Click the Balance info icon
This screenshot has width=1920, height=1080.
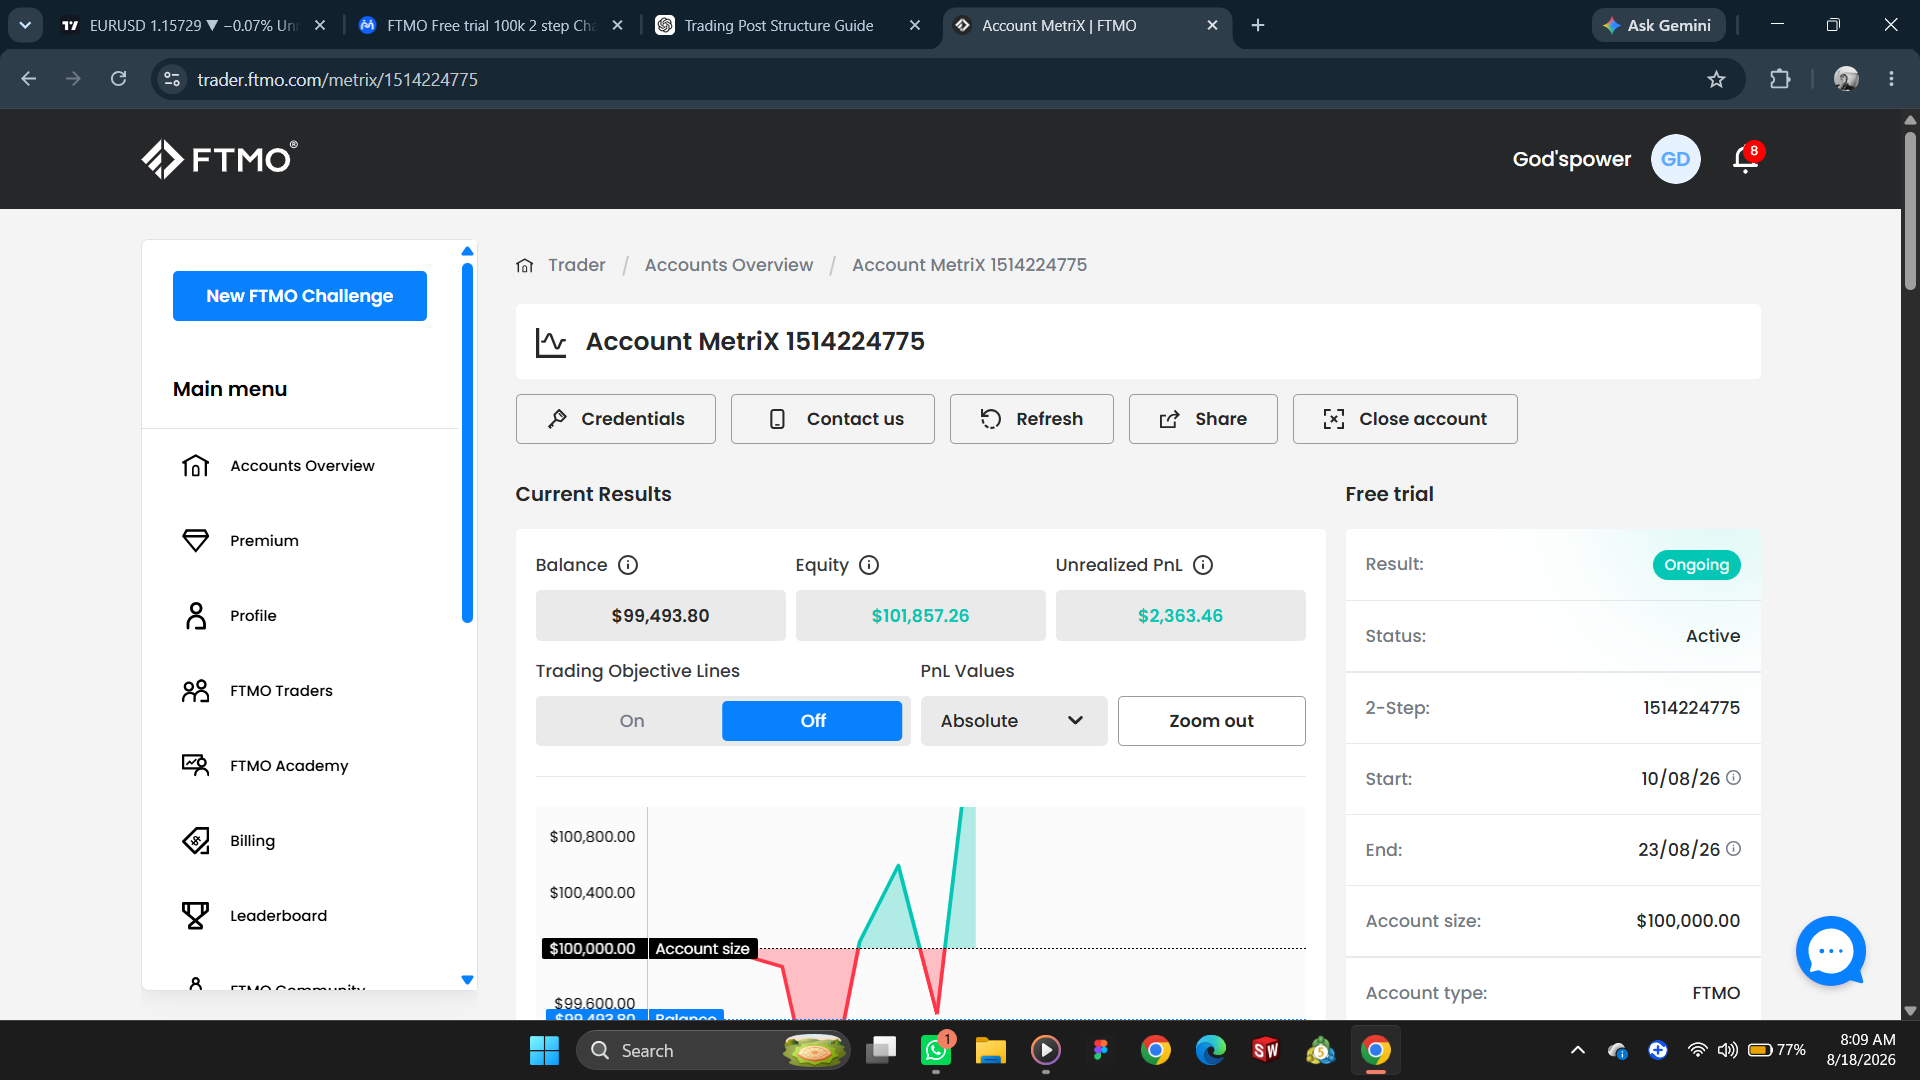pyautogui.click(x=628, y=565)
